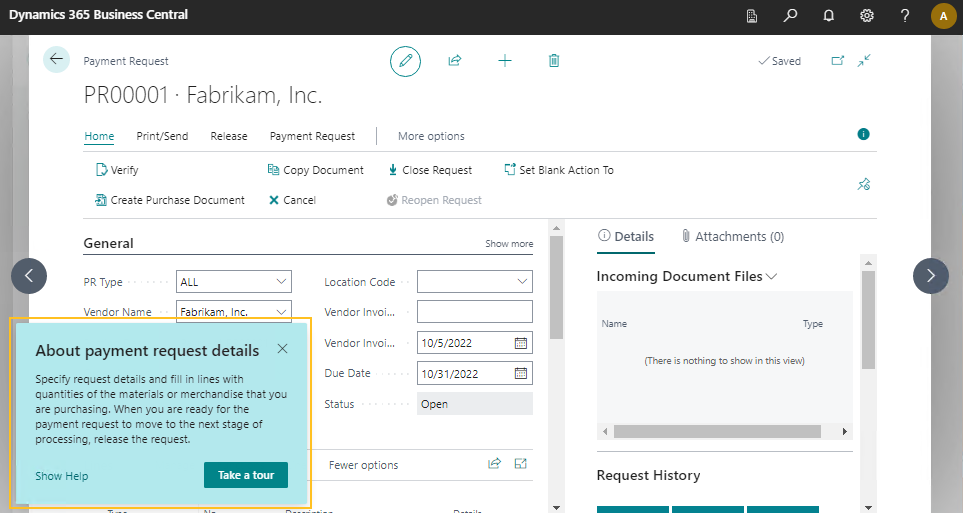This screenshot has width=963, height=513.
Task: Switch to the Attachments (0) tab
Action: (732, 237)
